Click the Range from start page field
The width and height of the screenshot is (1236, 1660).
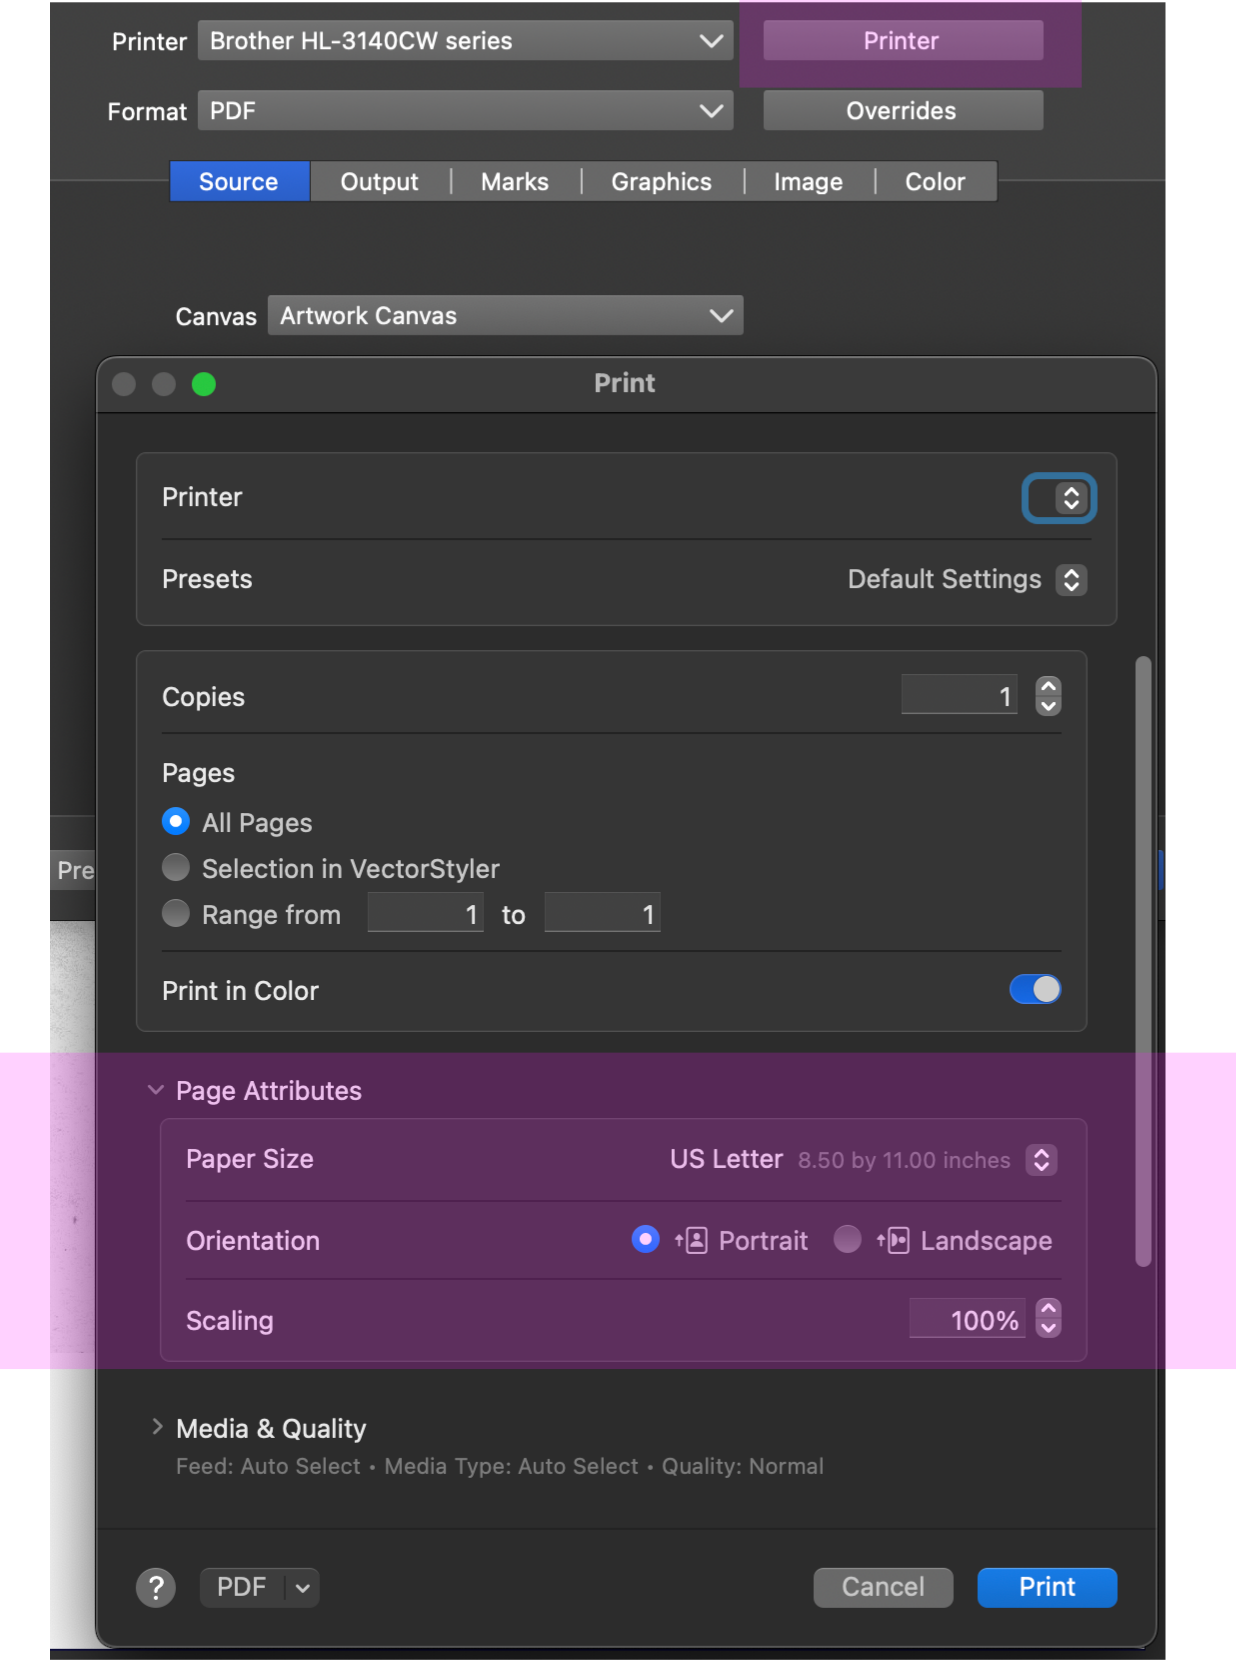click(x=426, y=913)
